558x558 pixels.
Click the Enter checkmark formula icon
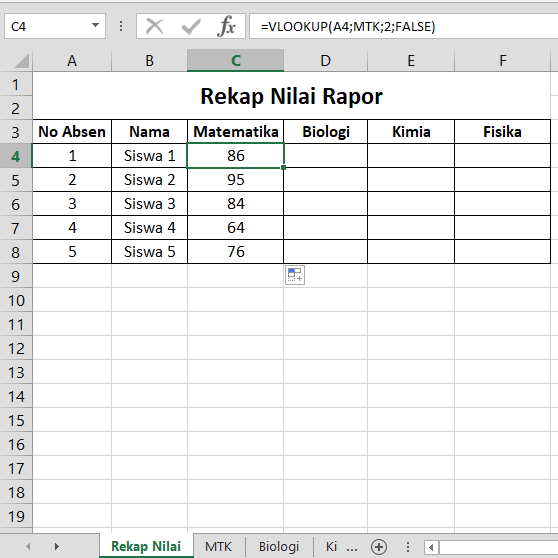pyautogui.click(x=191, y=27)
